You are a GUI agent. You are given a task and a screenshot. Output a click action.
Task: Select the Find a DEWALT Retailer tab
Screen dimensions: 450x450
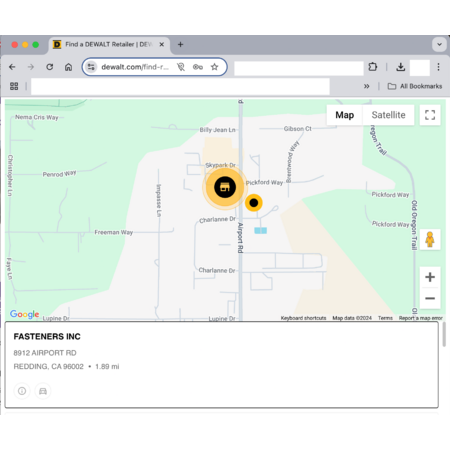[109, 44]
